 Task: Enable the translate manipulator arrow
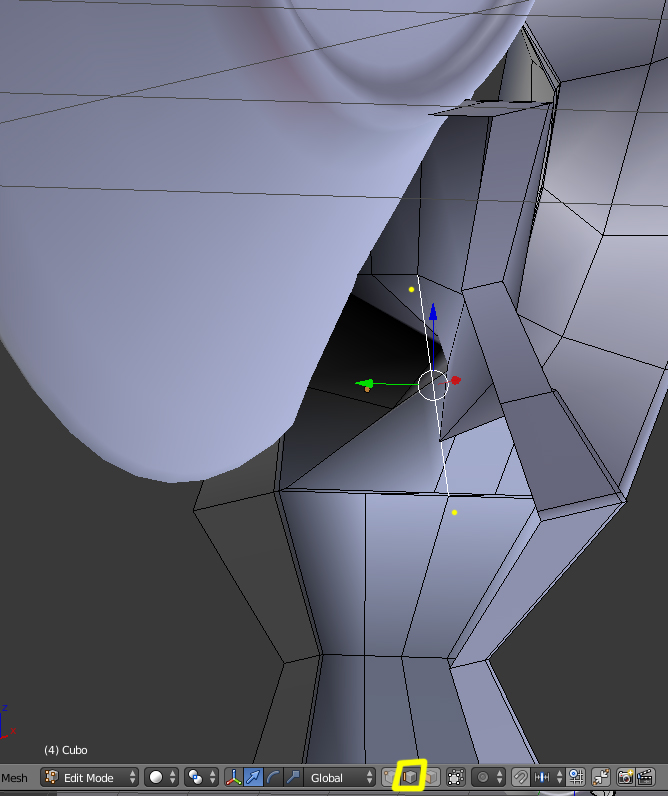253,777
